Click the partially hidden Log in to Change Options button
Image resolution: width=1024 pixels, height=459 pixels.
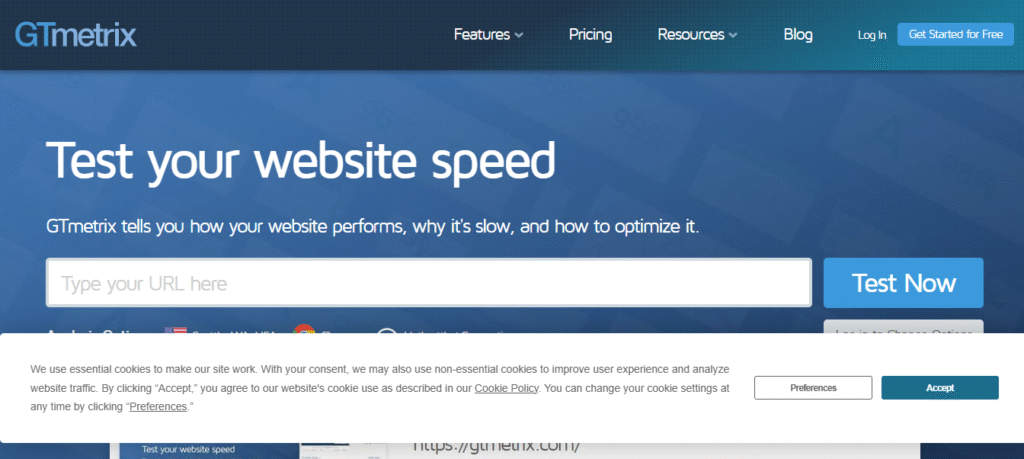click(x=903, y=327)
